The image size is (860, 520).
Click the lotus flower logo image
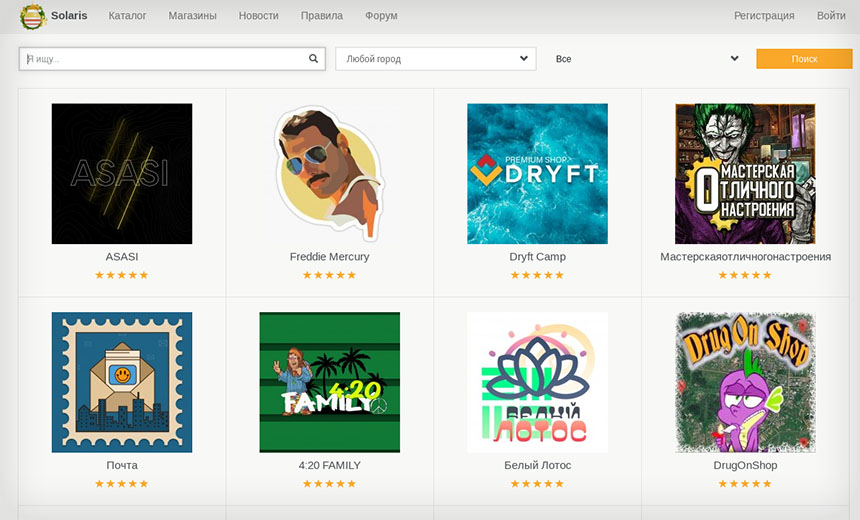click(537, 382)
